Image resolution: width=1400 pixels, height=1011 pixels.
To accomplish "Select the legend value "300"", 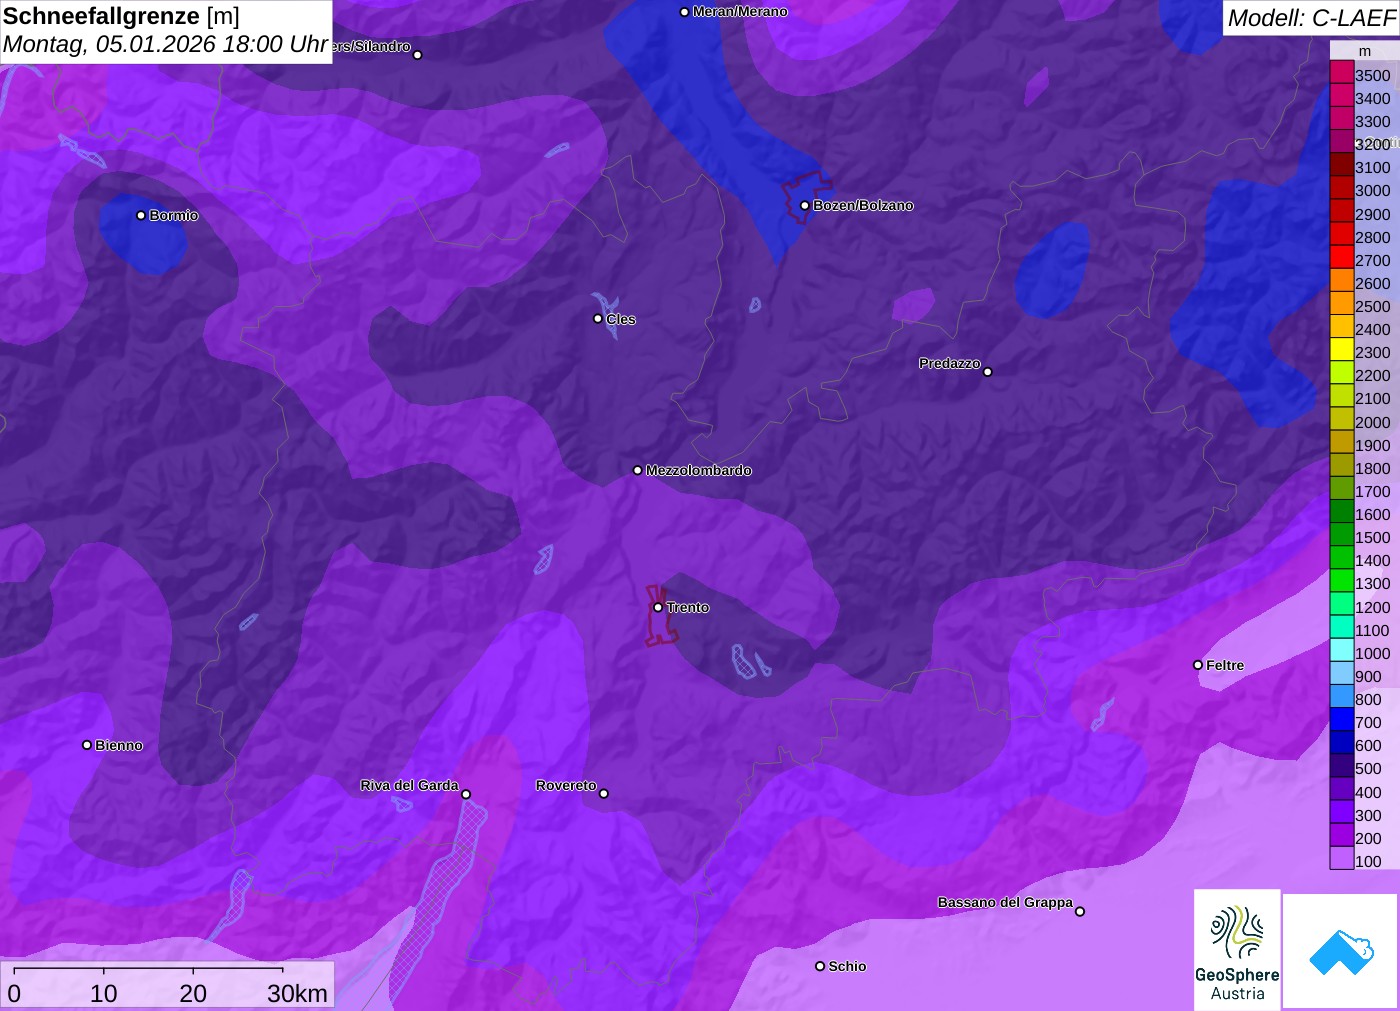I will (1368, 815).
